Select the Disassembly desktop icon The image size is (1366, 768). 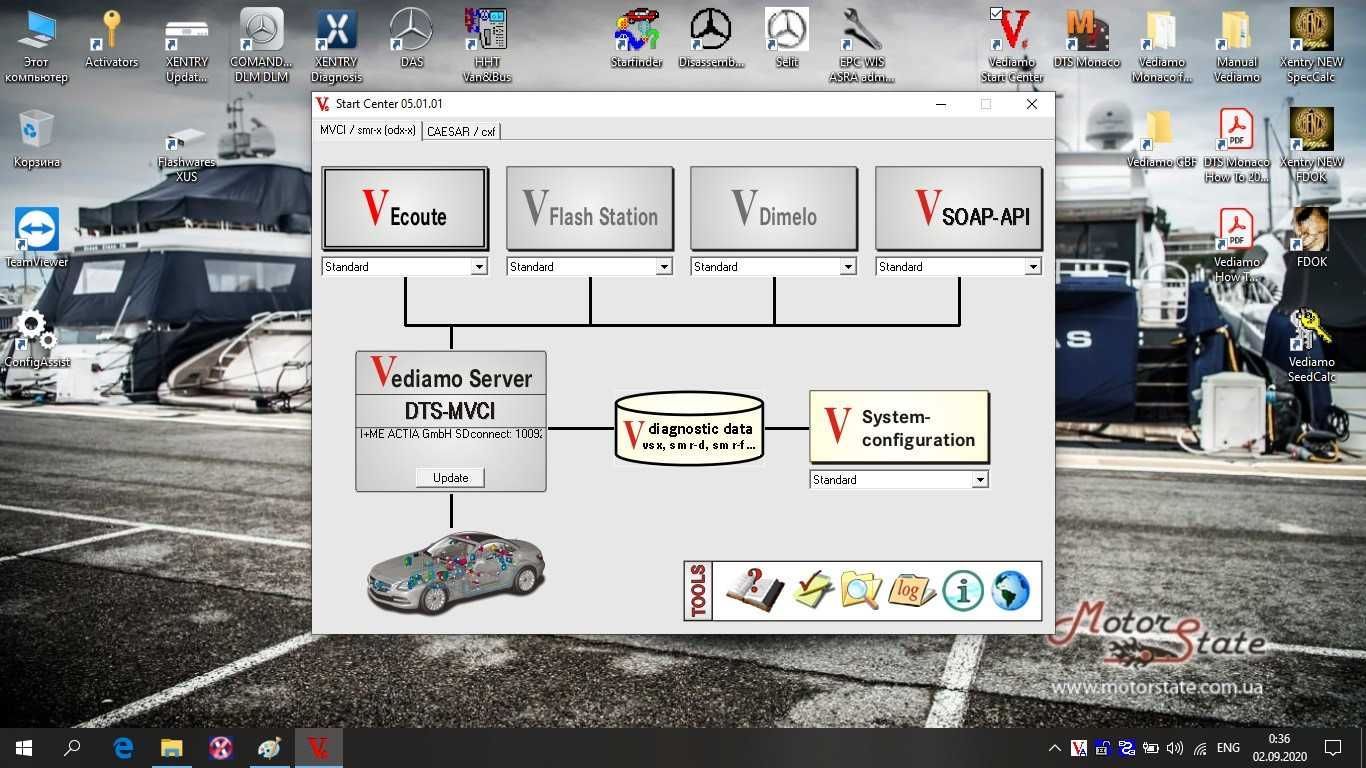[711, 40]
